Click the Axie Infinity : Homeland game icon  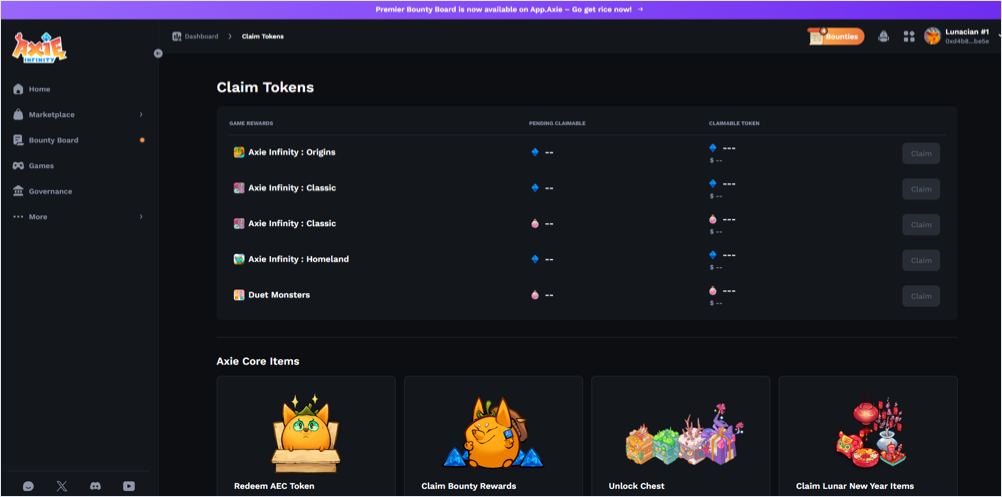[x=239, y=259]
